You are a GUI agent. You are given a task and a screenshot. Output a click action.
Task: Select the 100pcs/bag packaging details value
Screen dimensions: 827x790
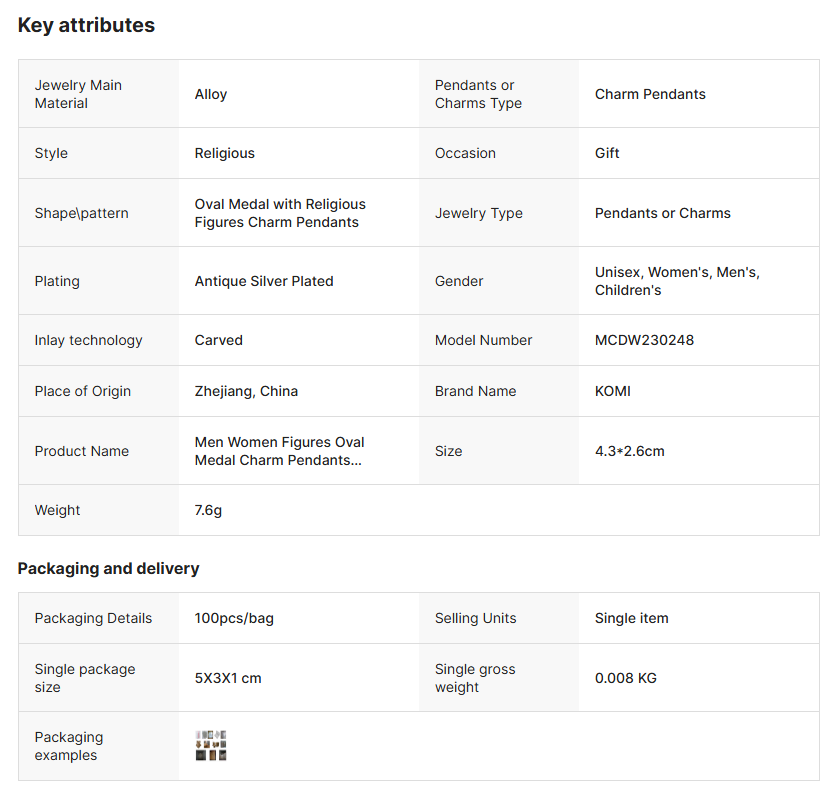[234, 618]
